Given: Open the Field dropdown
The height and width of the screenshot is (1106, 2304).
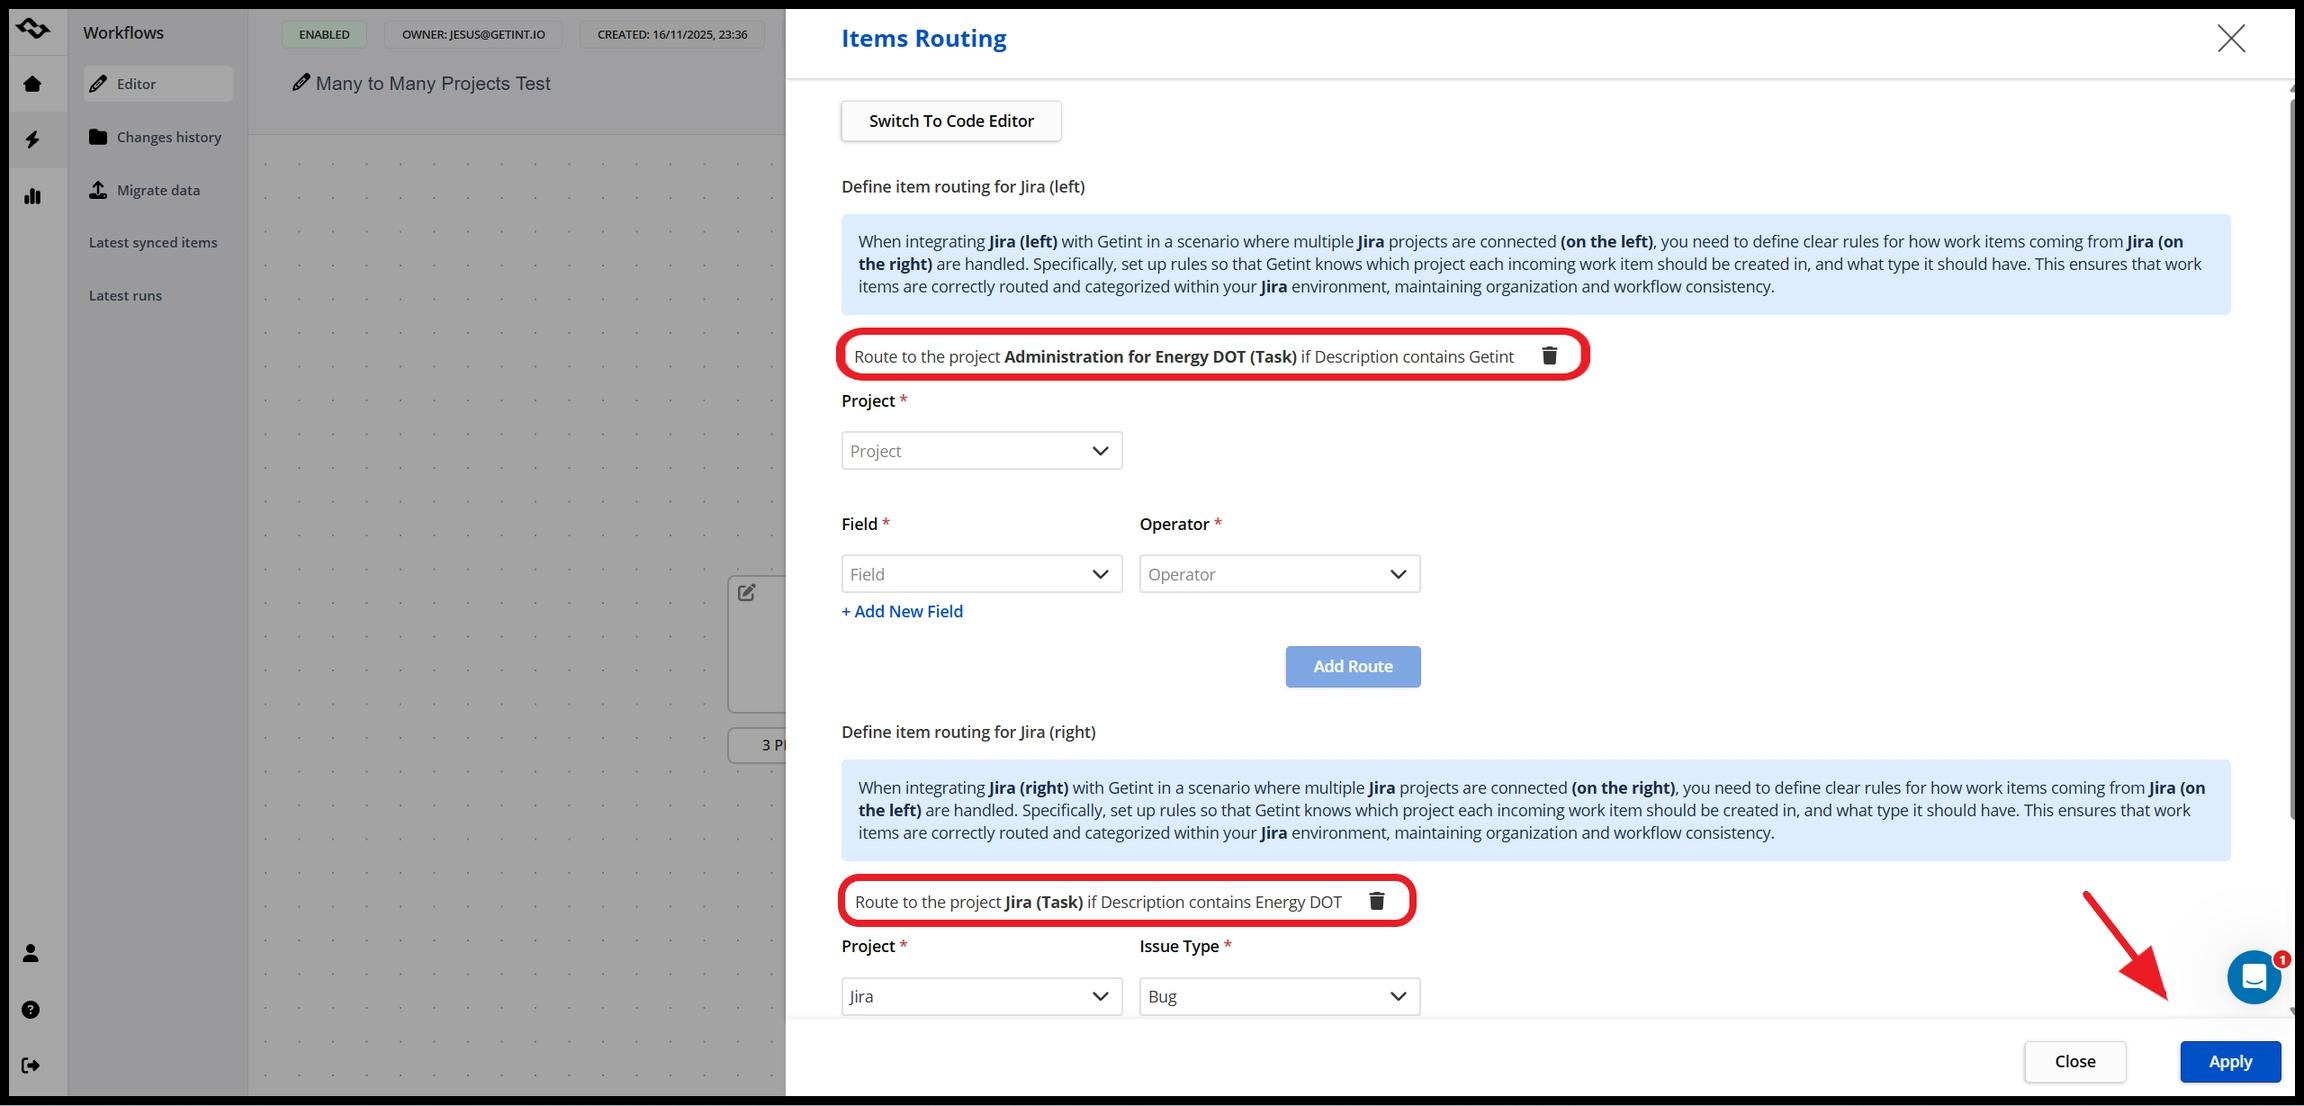Looking at the screenshot, I should (x=981, y=574).
